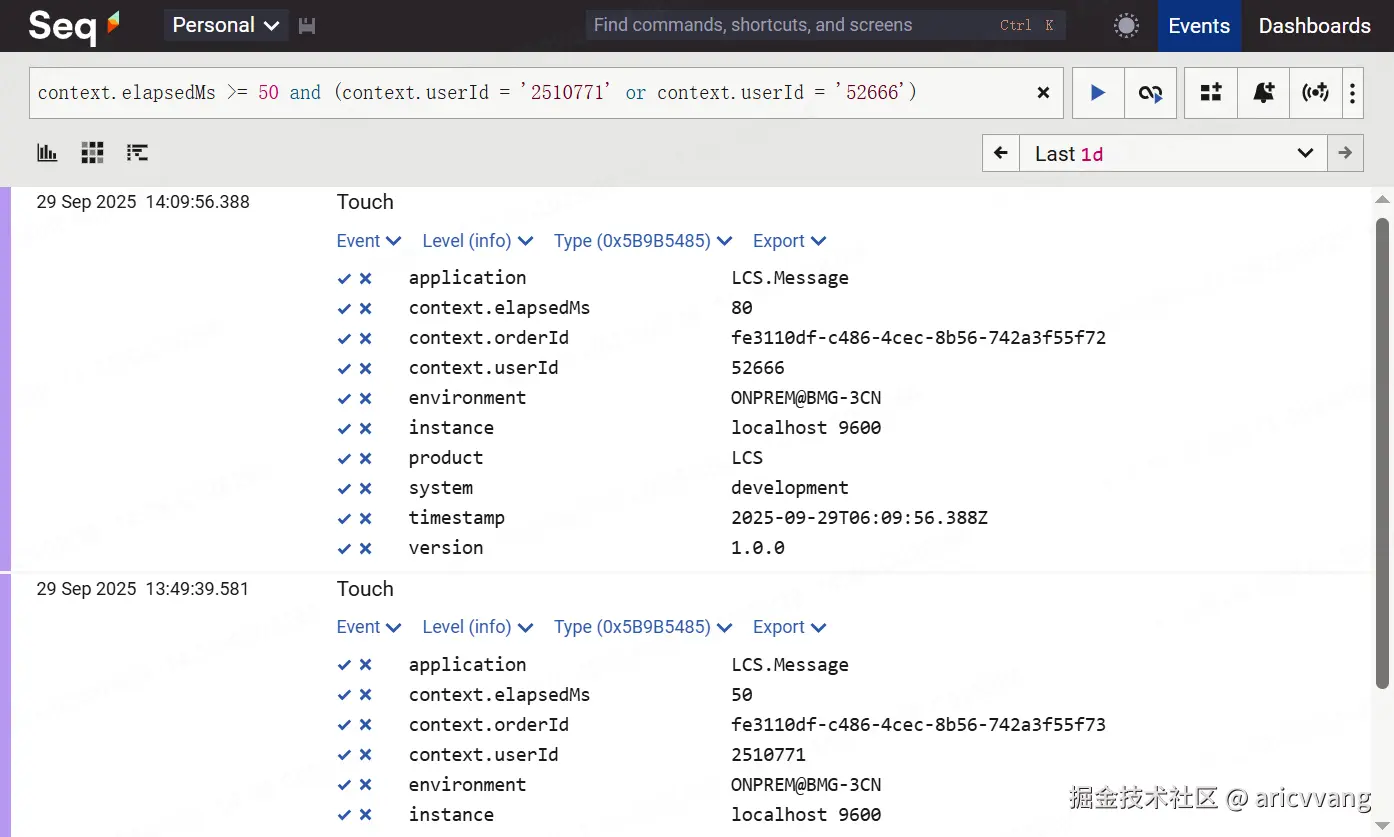This screenshot has width=1394, height=837.
Task: Clear the query with the X button
Action: pyautogui.click(x=1043, y=93)
